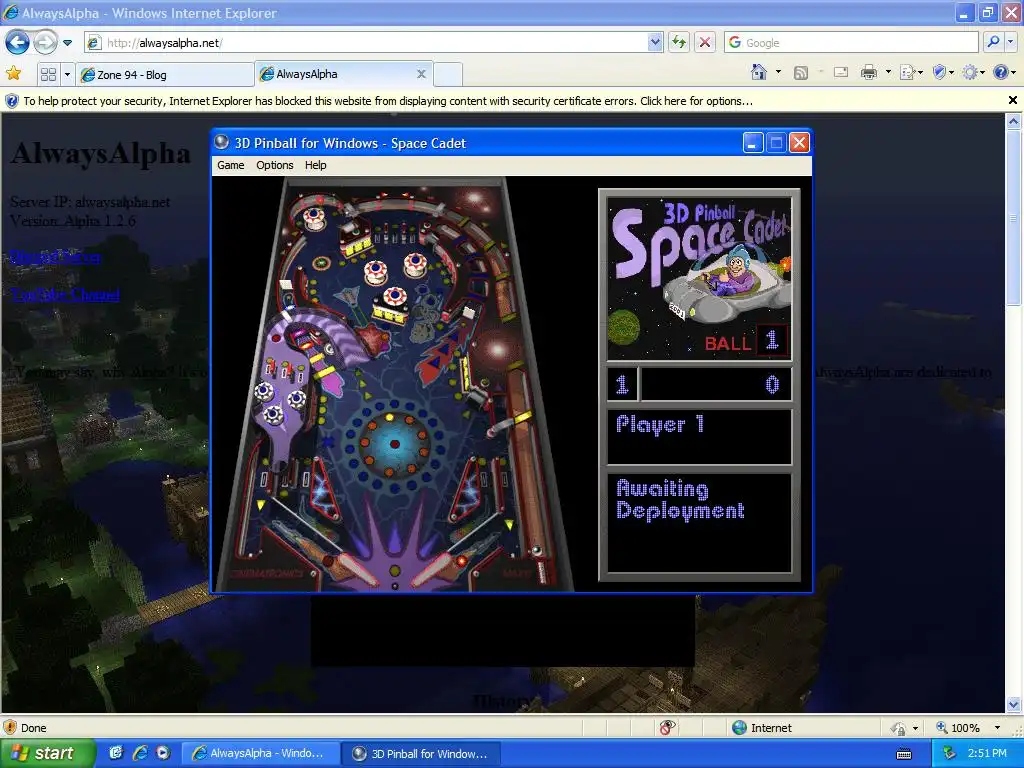
Task: Open the Safety shield menu
Action: tap(943, 72)
